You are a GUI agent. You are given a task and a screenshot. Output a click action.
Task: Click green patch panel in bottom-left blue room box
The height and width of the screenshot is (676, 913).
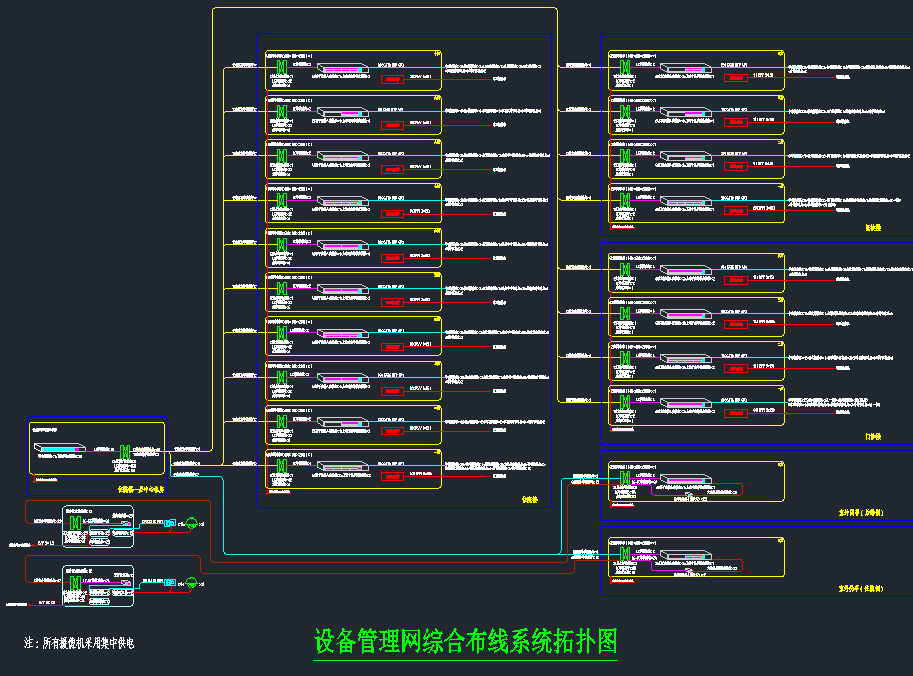(125, 453)
